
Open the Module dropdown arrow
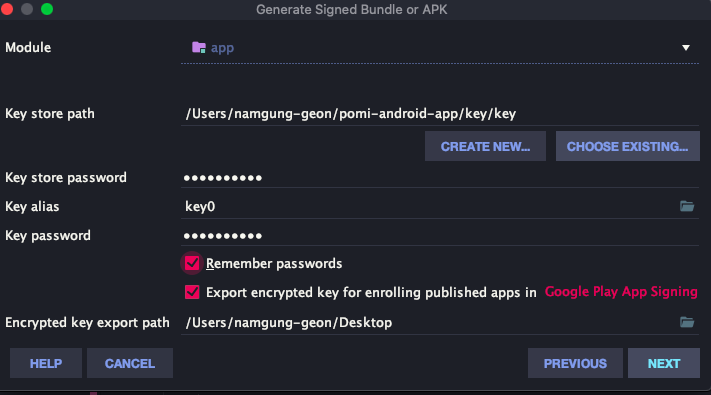click(686, 48)
